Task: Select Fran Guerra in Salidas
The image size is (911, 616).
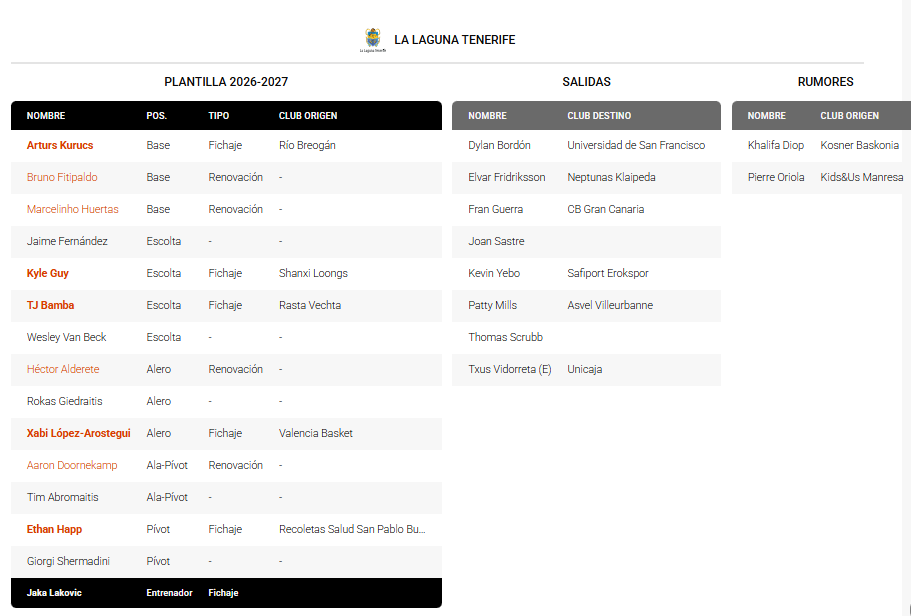Action: [x=496, y=209]
